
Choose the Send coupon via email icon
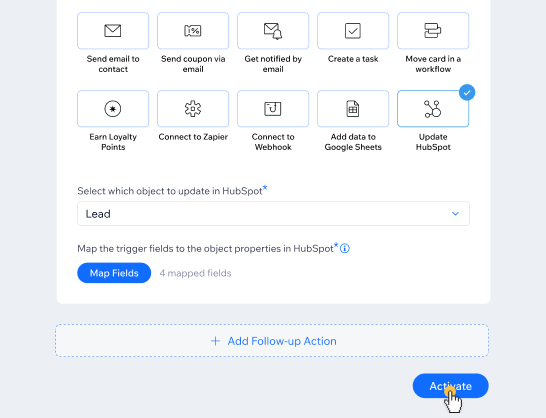pyautogui.click(x=193, y=31)
